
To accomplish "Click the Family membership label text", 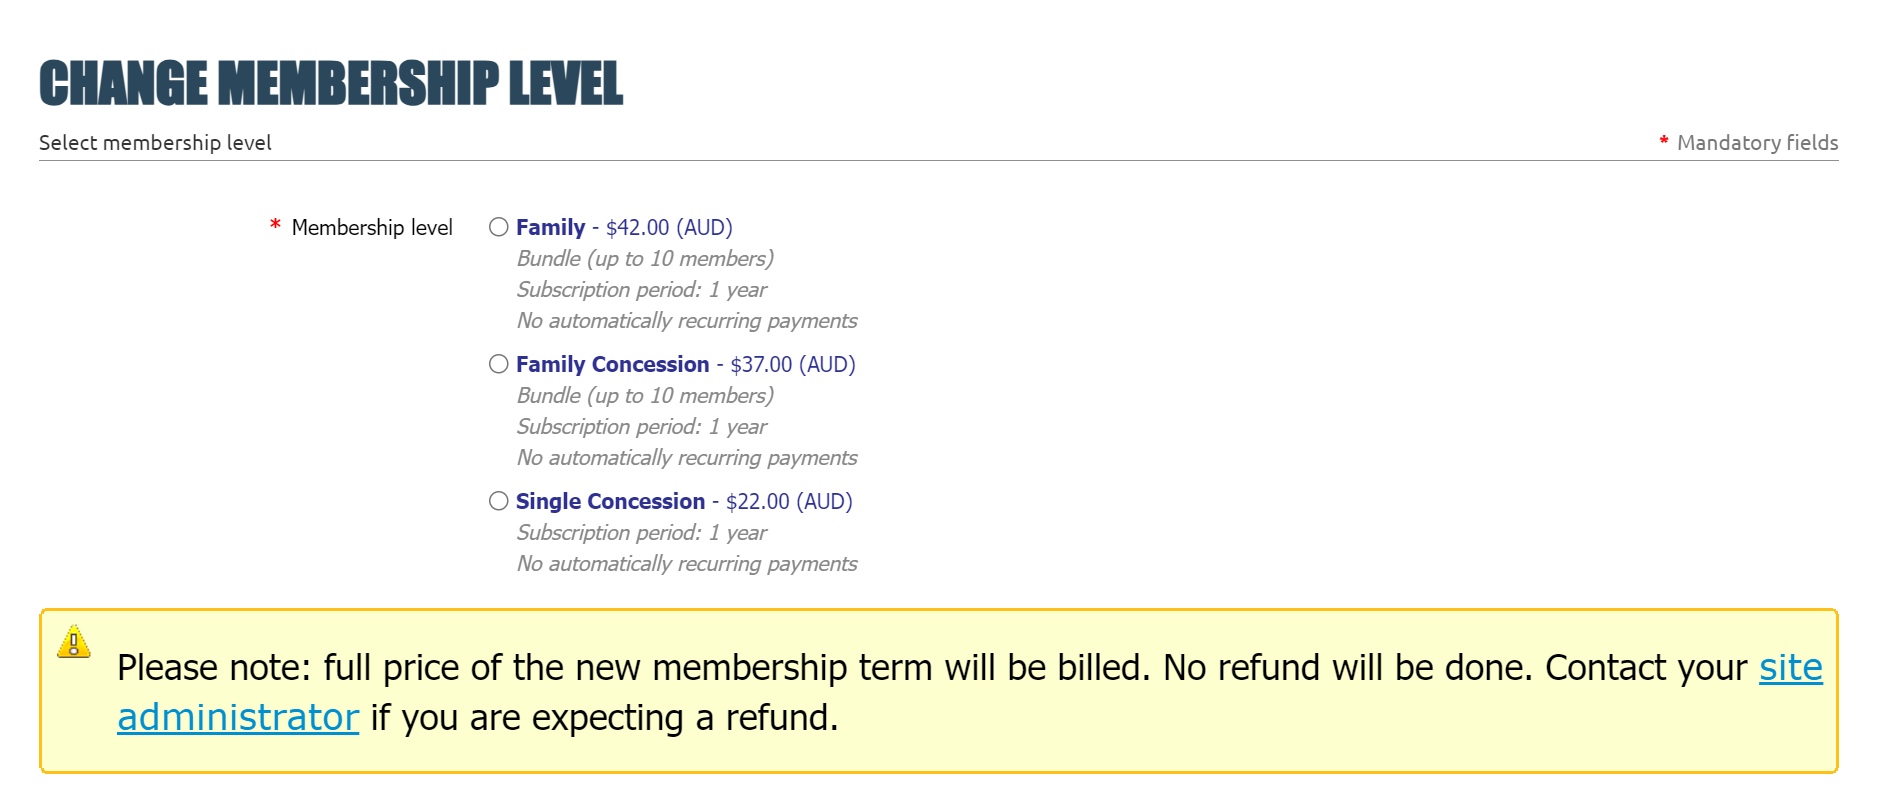I will pos(551,227).
